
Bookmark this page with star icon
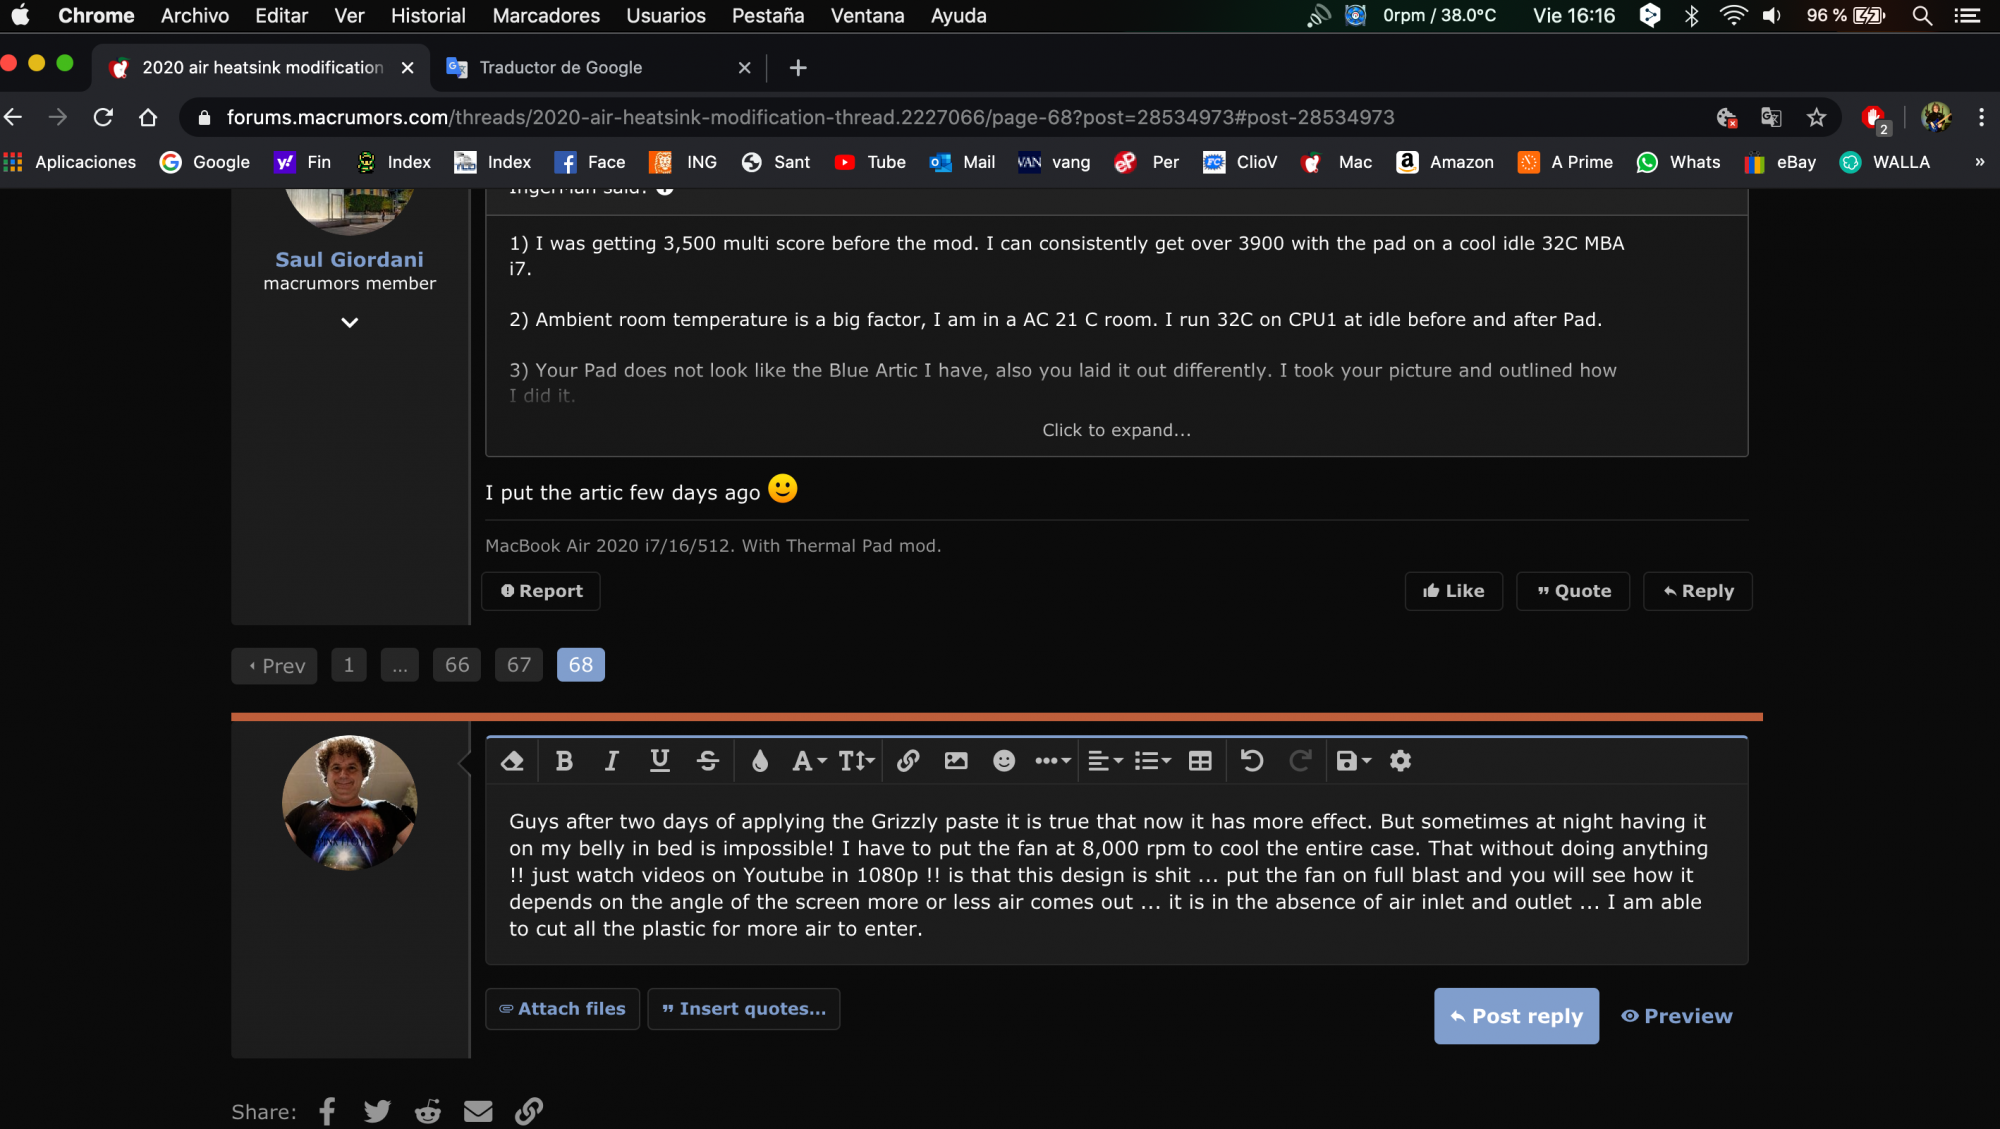coord(1816,117)
